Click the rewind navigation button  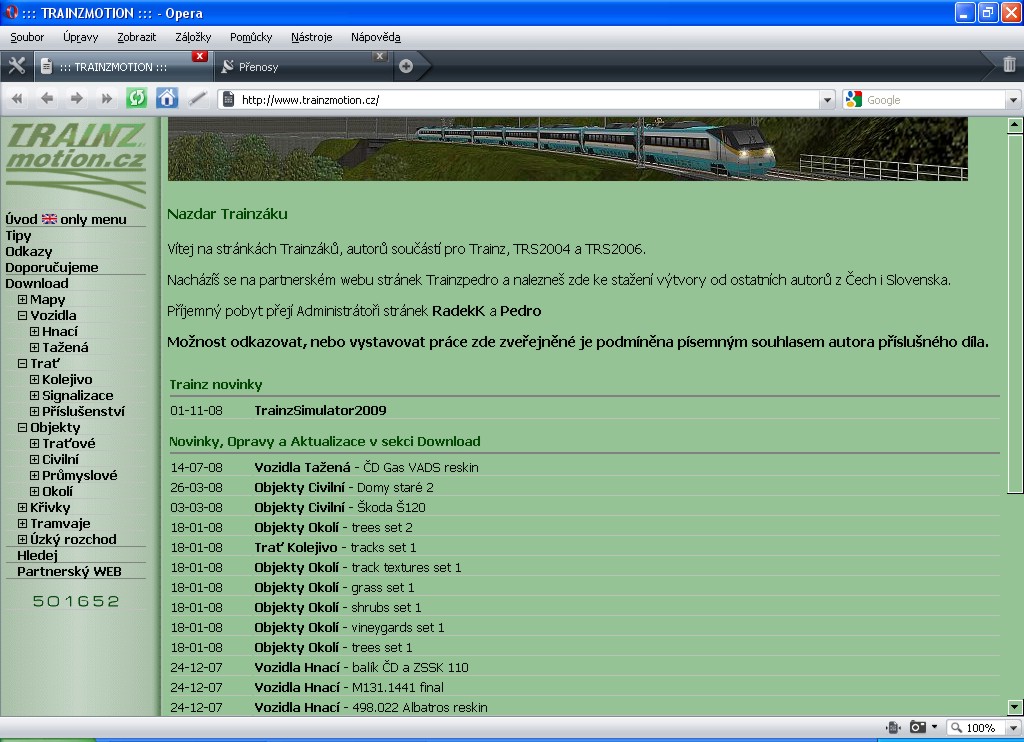click(17, 99)
